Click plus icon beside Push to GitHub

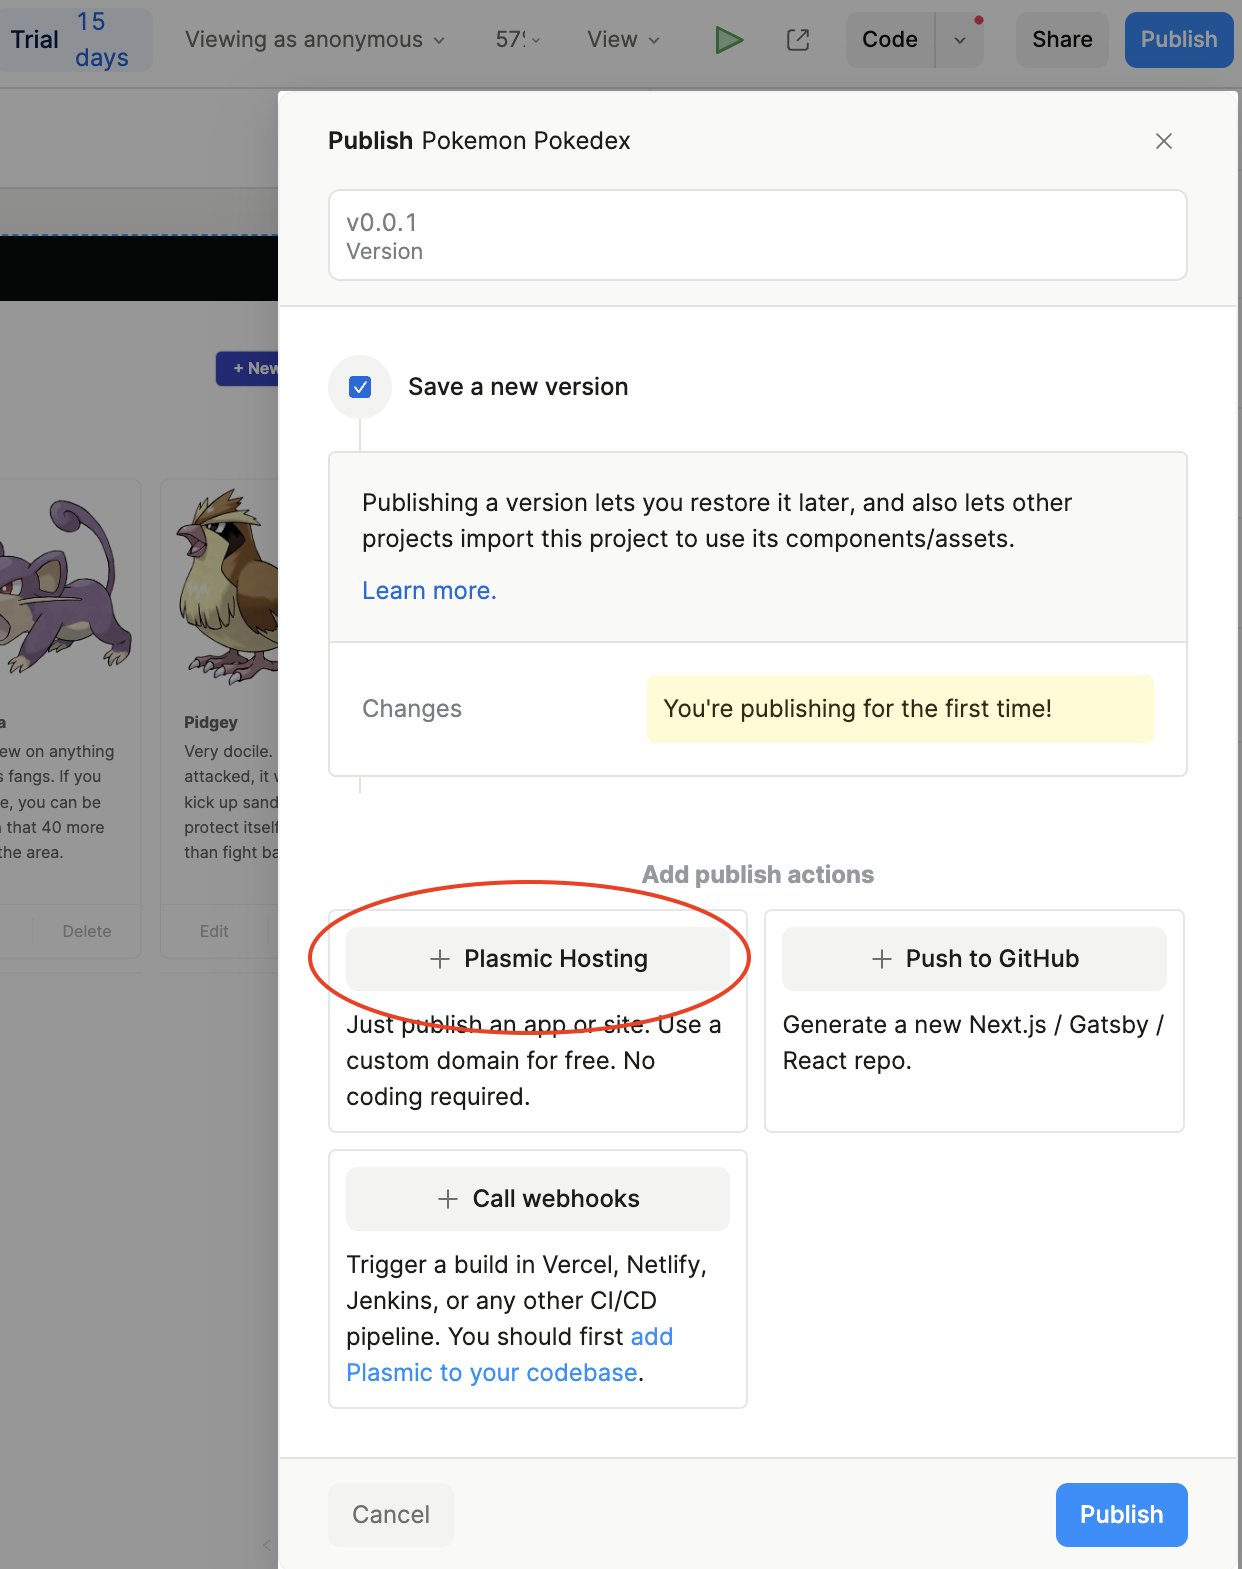881,959
